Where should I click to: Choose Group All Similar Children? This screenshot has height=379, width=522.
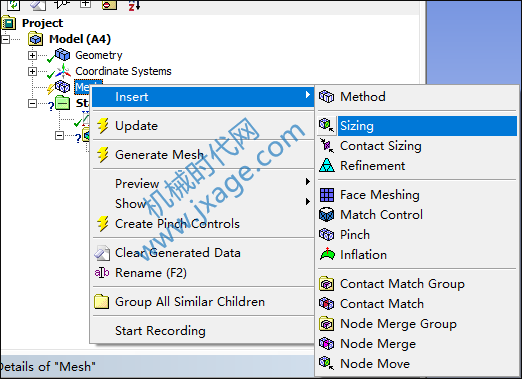pos(203,302)
